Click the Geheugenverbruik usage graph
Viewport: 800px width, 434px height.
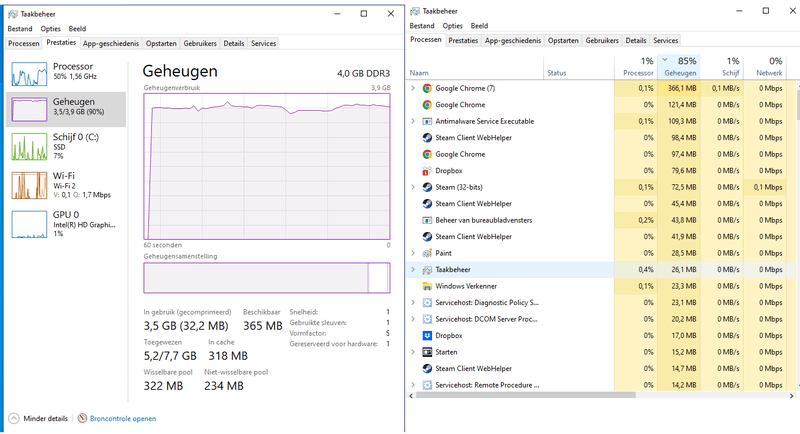(x=267, y=166)
